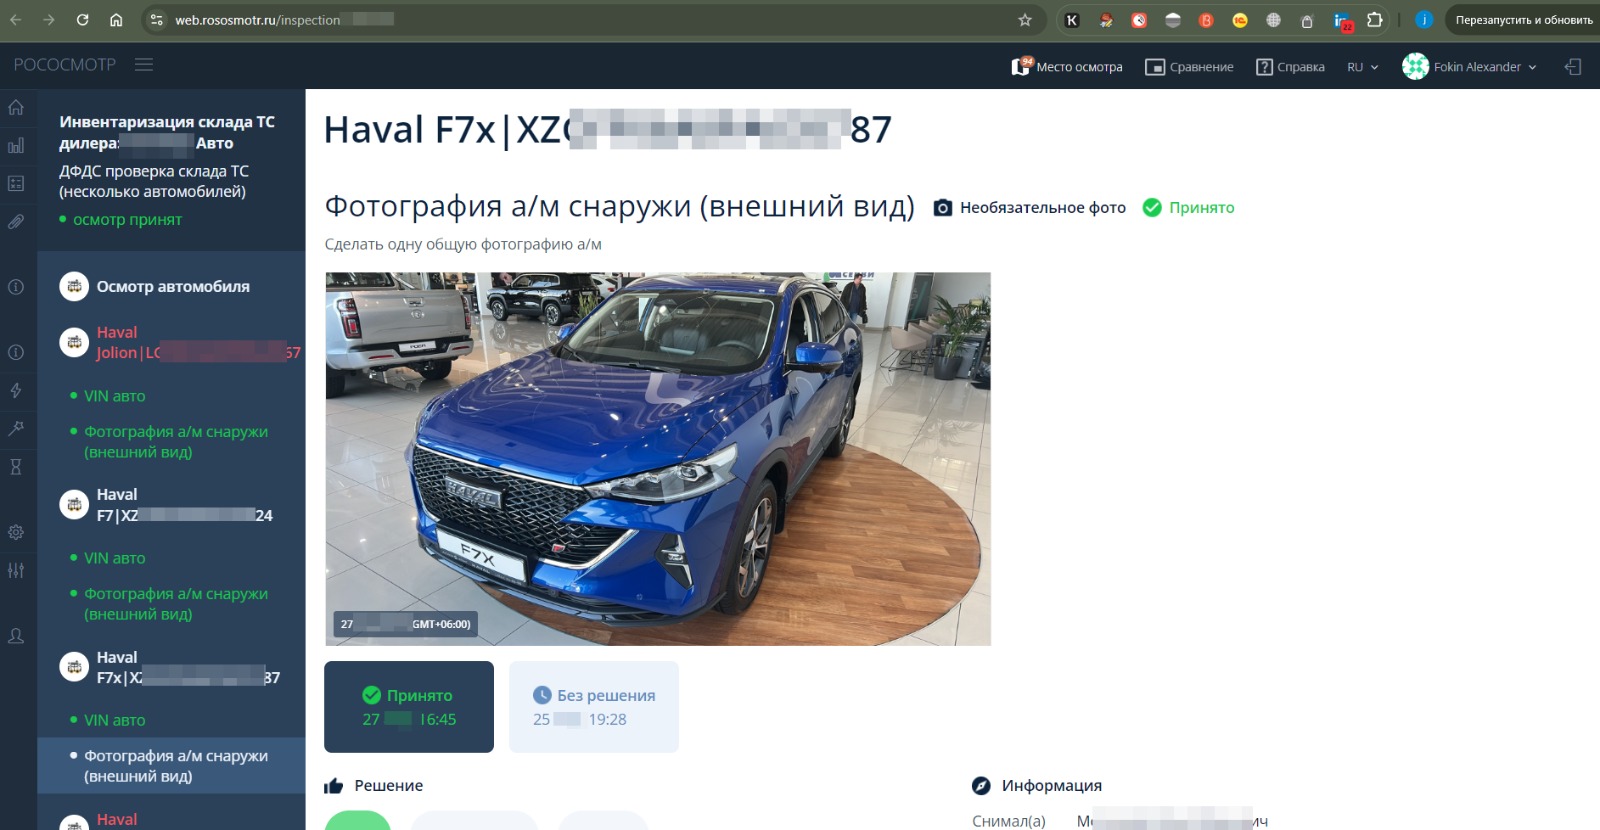This screenshot has width=1600, height=830.
Task: Open the browser extensions puzzle icon
Action: pyautogui.click(x=1375, y=20)
